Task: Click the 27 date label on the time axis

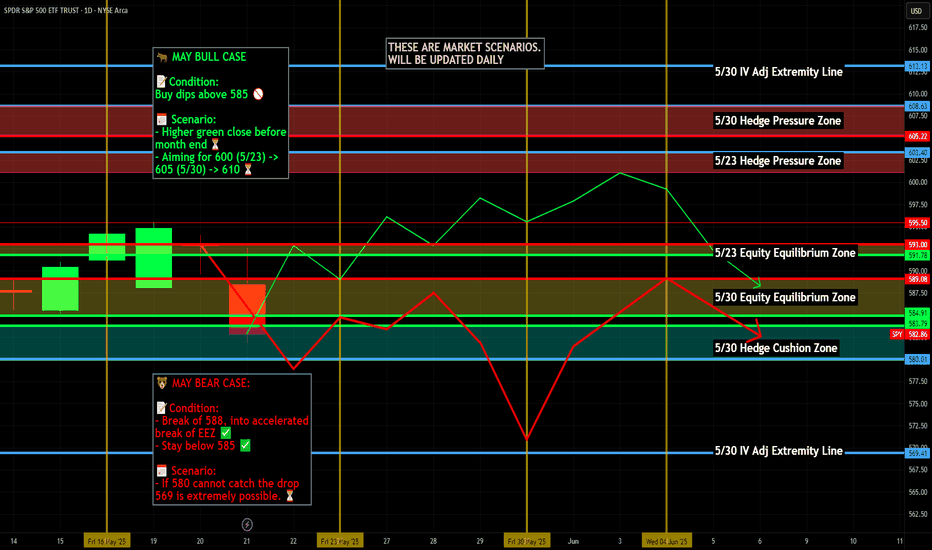Action: [x=387, y=541]
